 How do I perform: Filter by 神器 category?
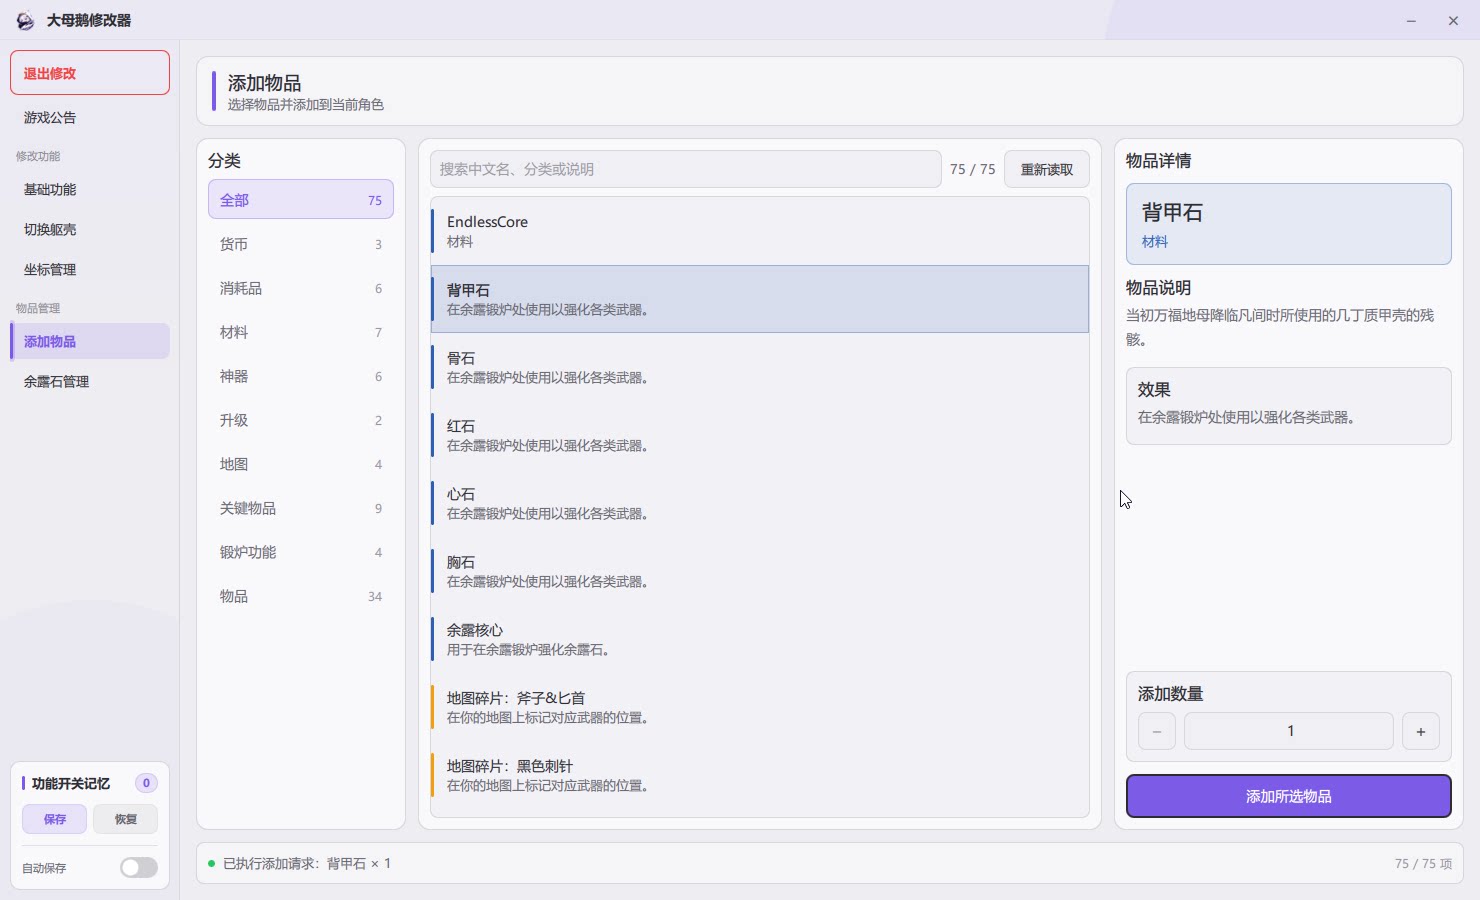click(301, 376)
